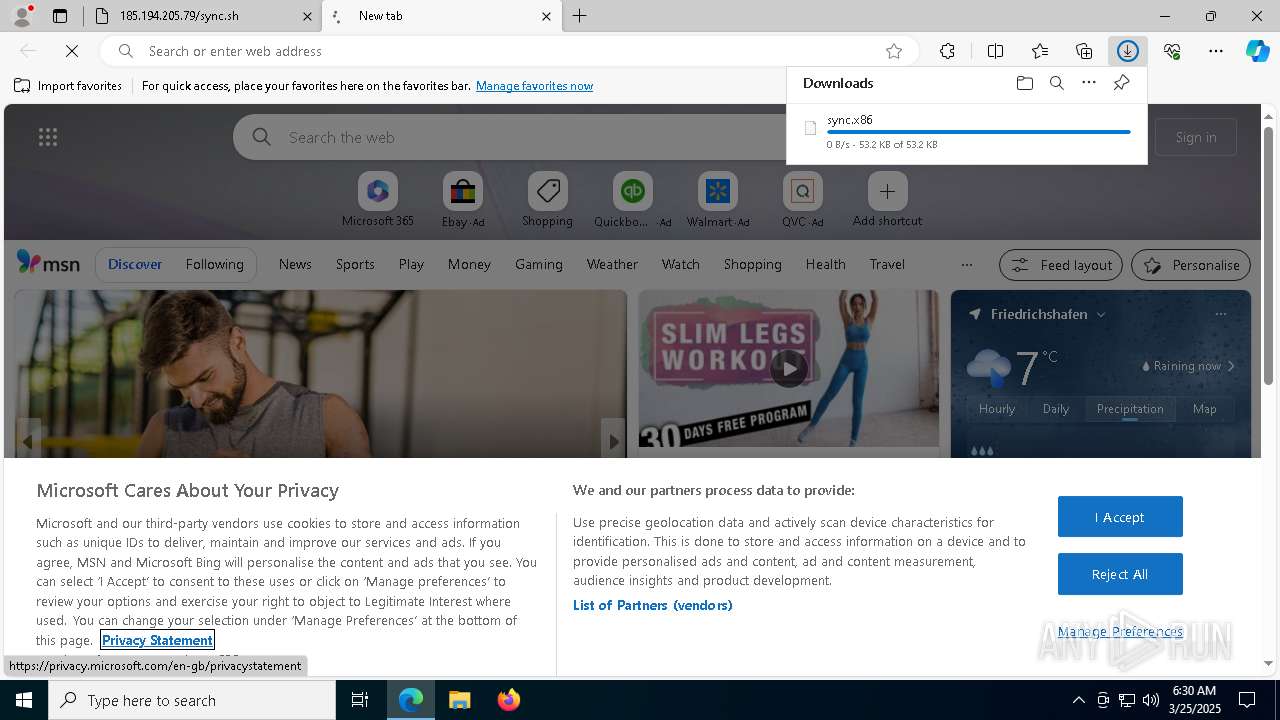The image size is (1280, 720).
Task: Open the News menu item
Action: [295, 264]
